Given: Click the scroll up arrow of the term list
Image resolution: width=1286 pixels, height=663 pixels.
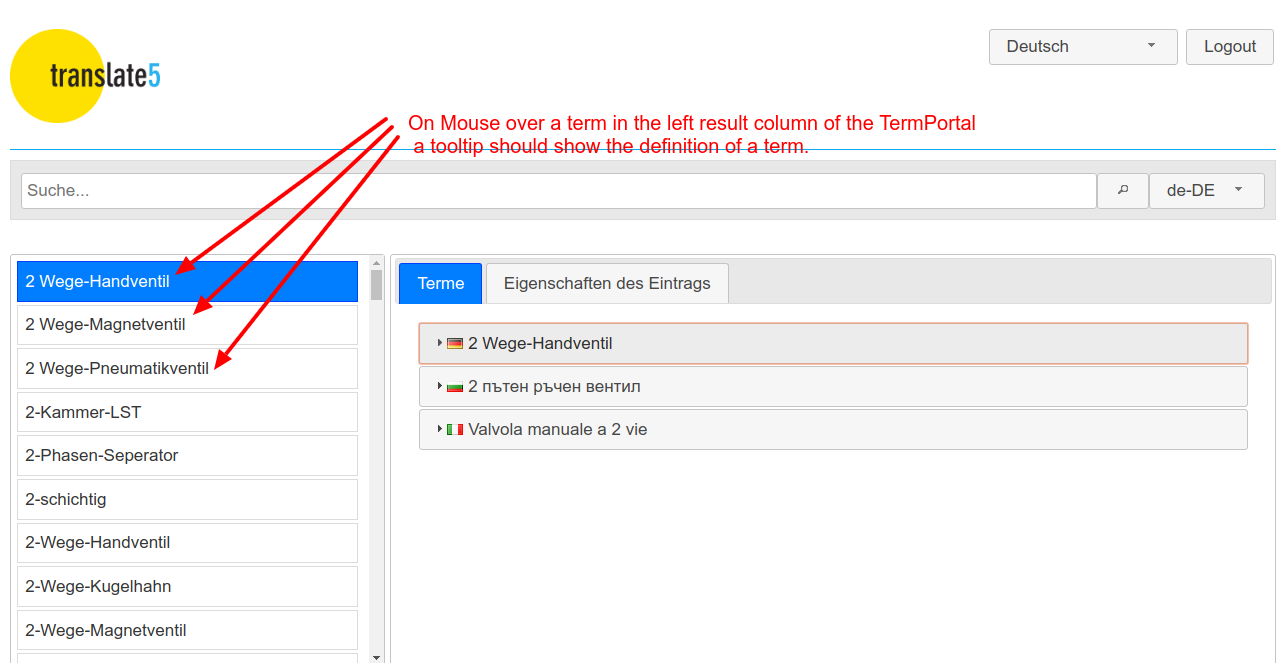Looking at the screenshot, I should [x=376, y=262].
